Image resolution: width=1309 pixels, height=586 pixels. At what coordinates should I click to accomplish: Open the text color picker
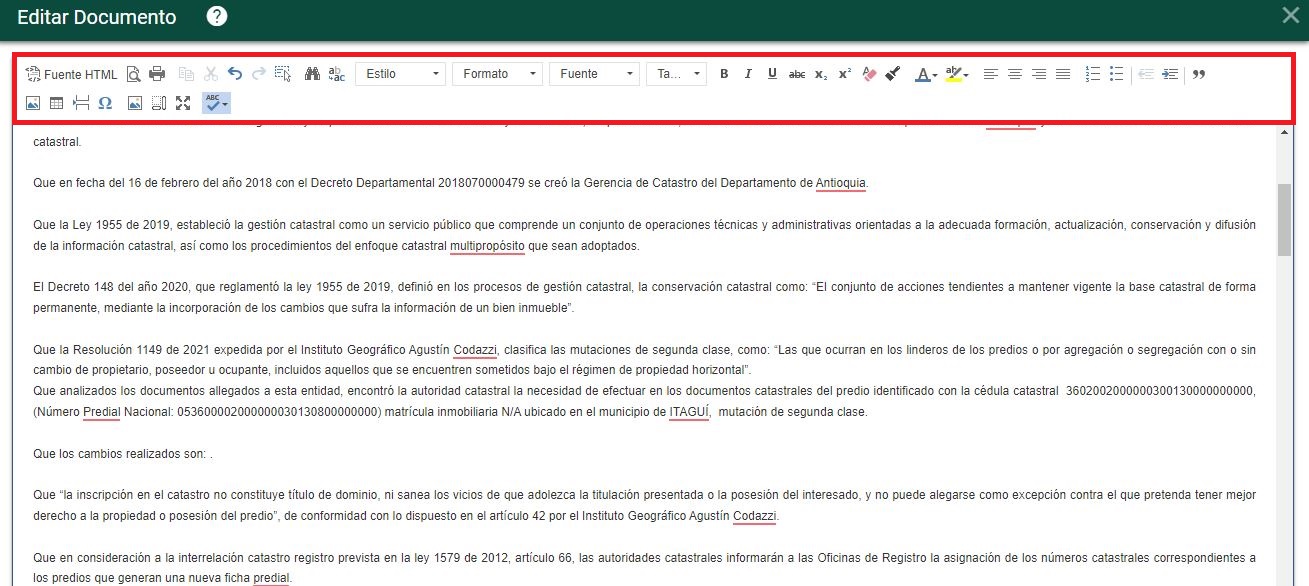[x=927, y=74]
